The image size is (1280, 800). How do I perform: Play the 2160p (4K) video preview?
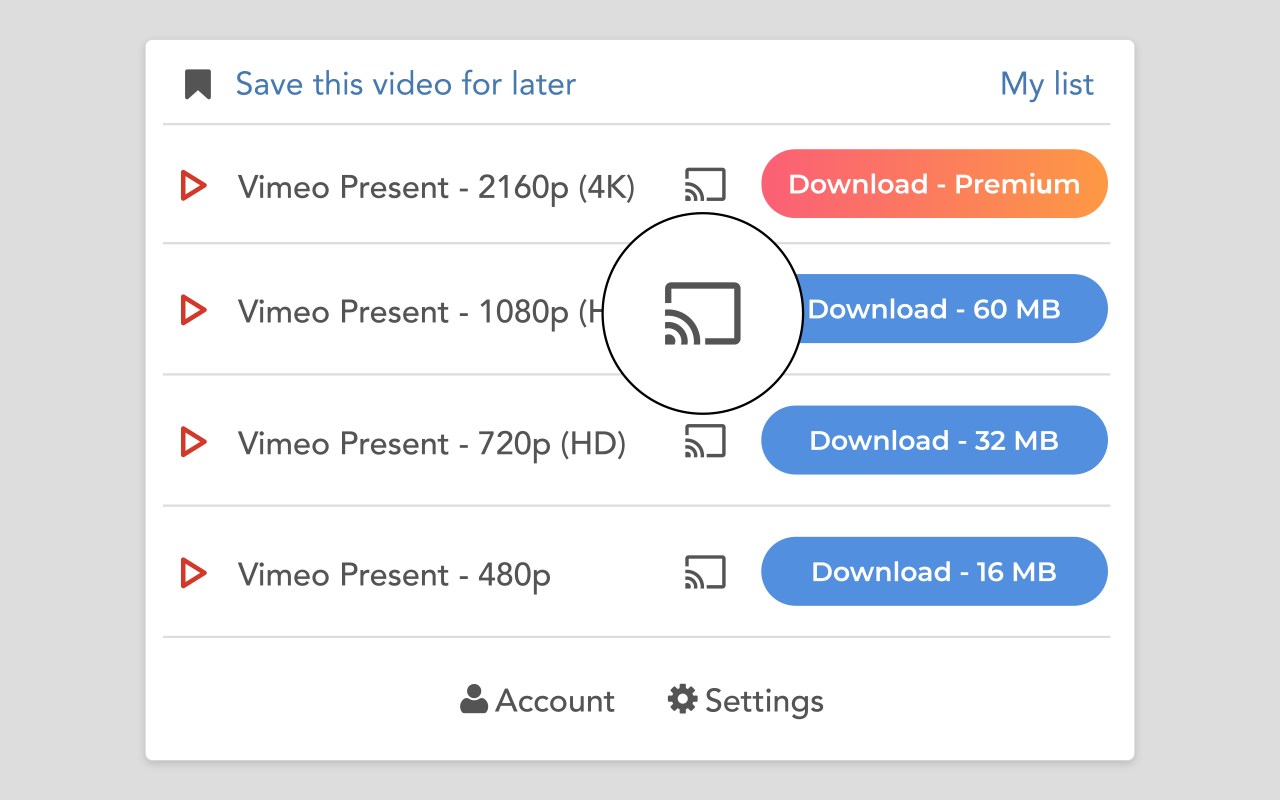pyautogui.click(x=193, y=186)
